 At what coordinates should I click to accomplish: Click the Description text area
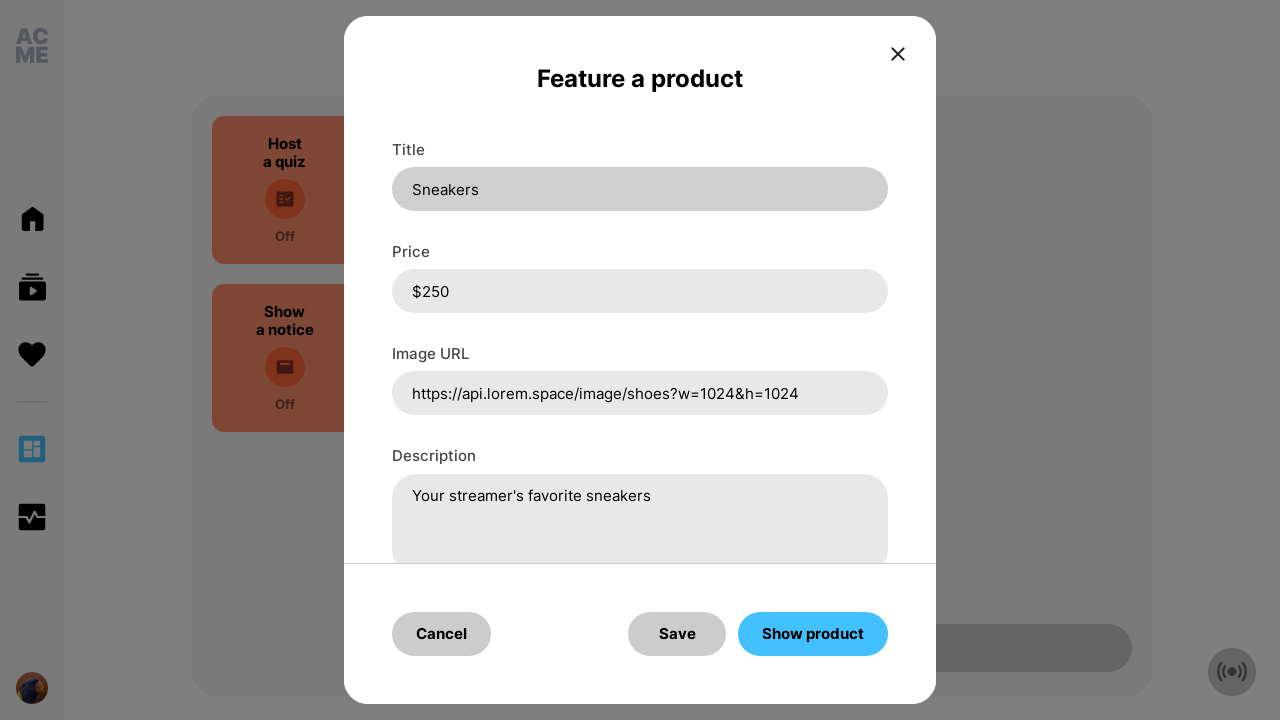[640, 519]
